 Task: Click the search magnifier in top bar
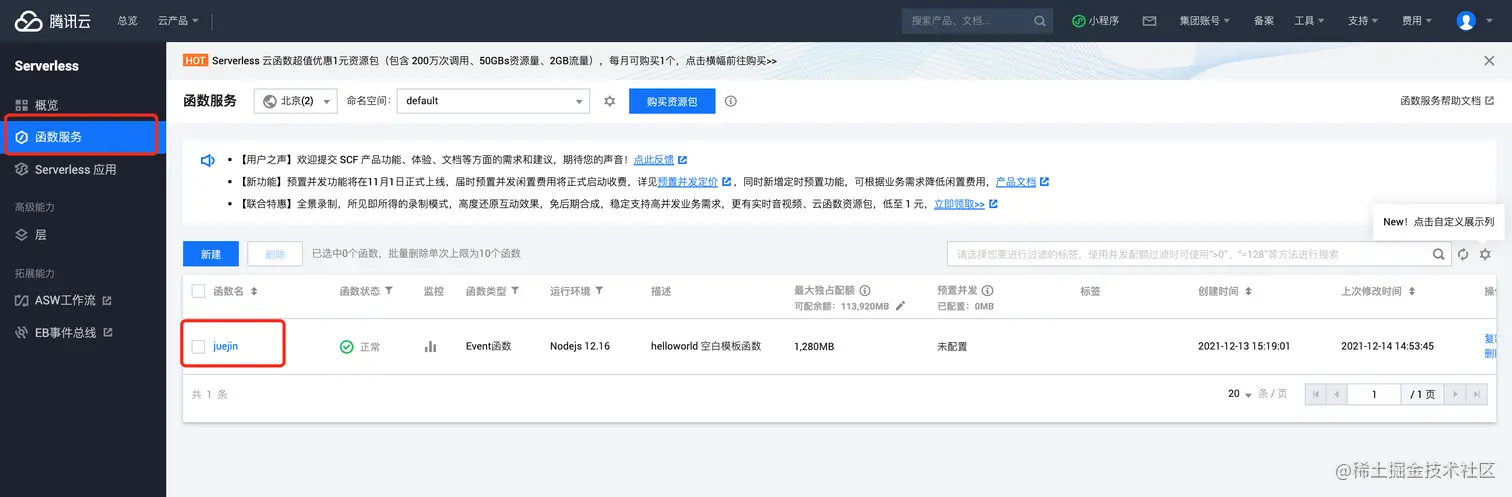tap(1040, 21)
